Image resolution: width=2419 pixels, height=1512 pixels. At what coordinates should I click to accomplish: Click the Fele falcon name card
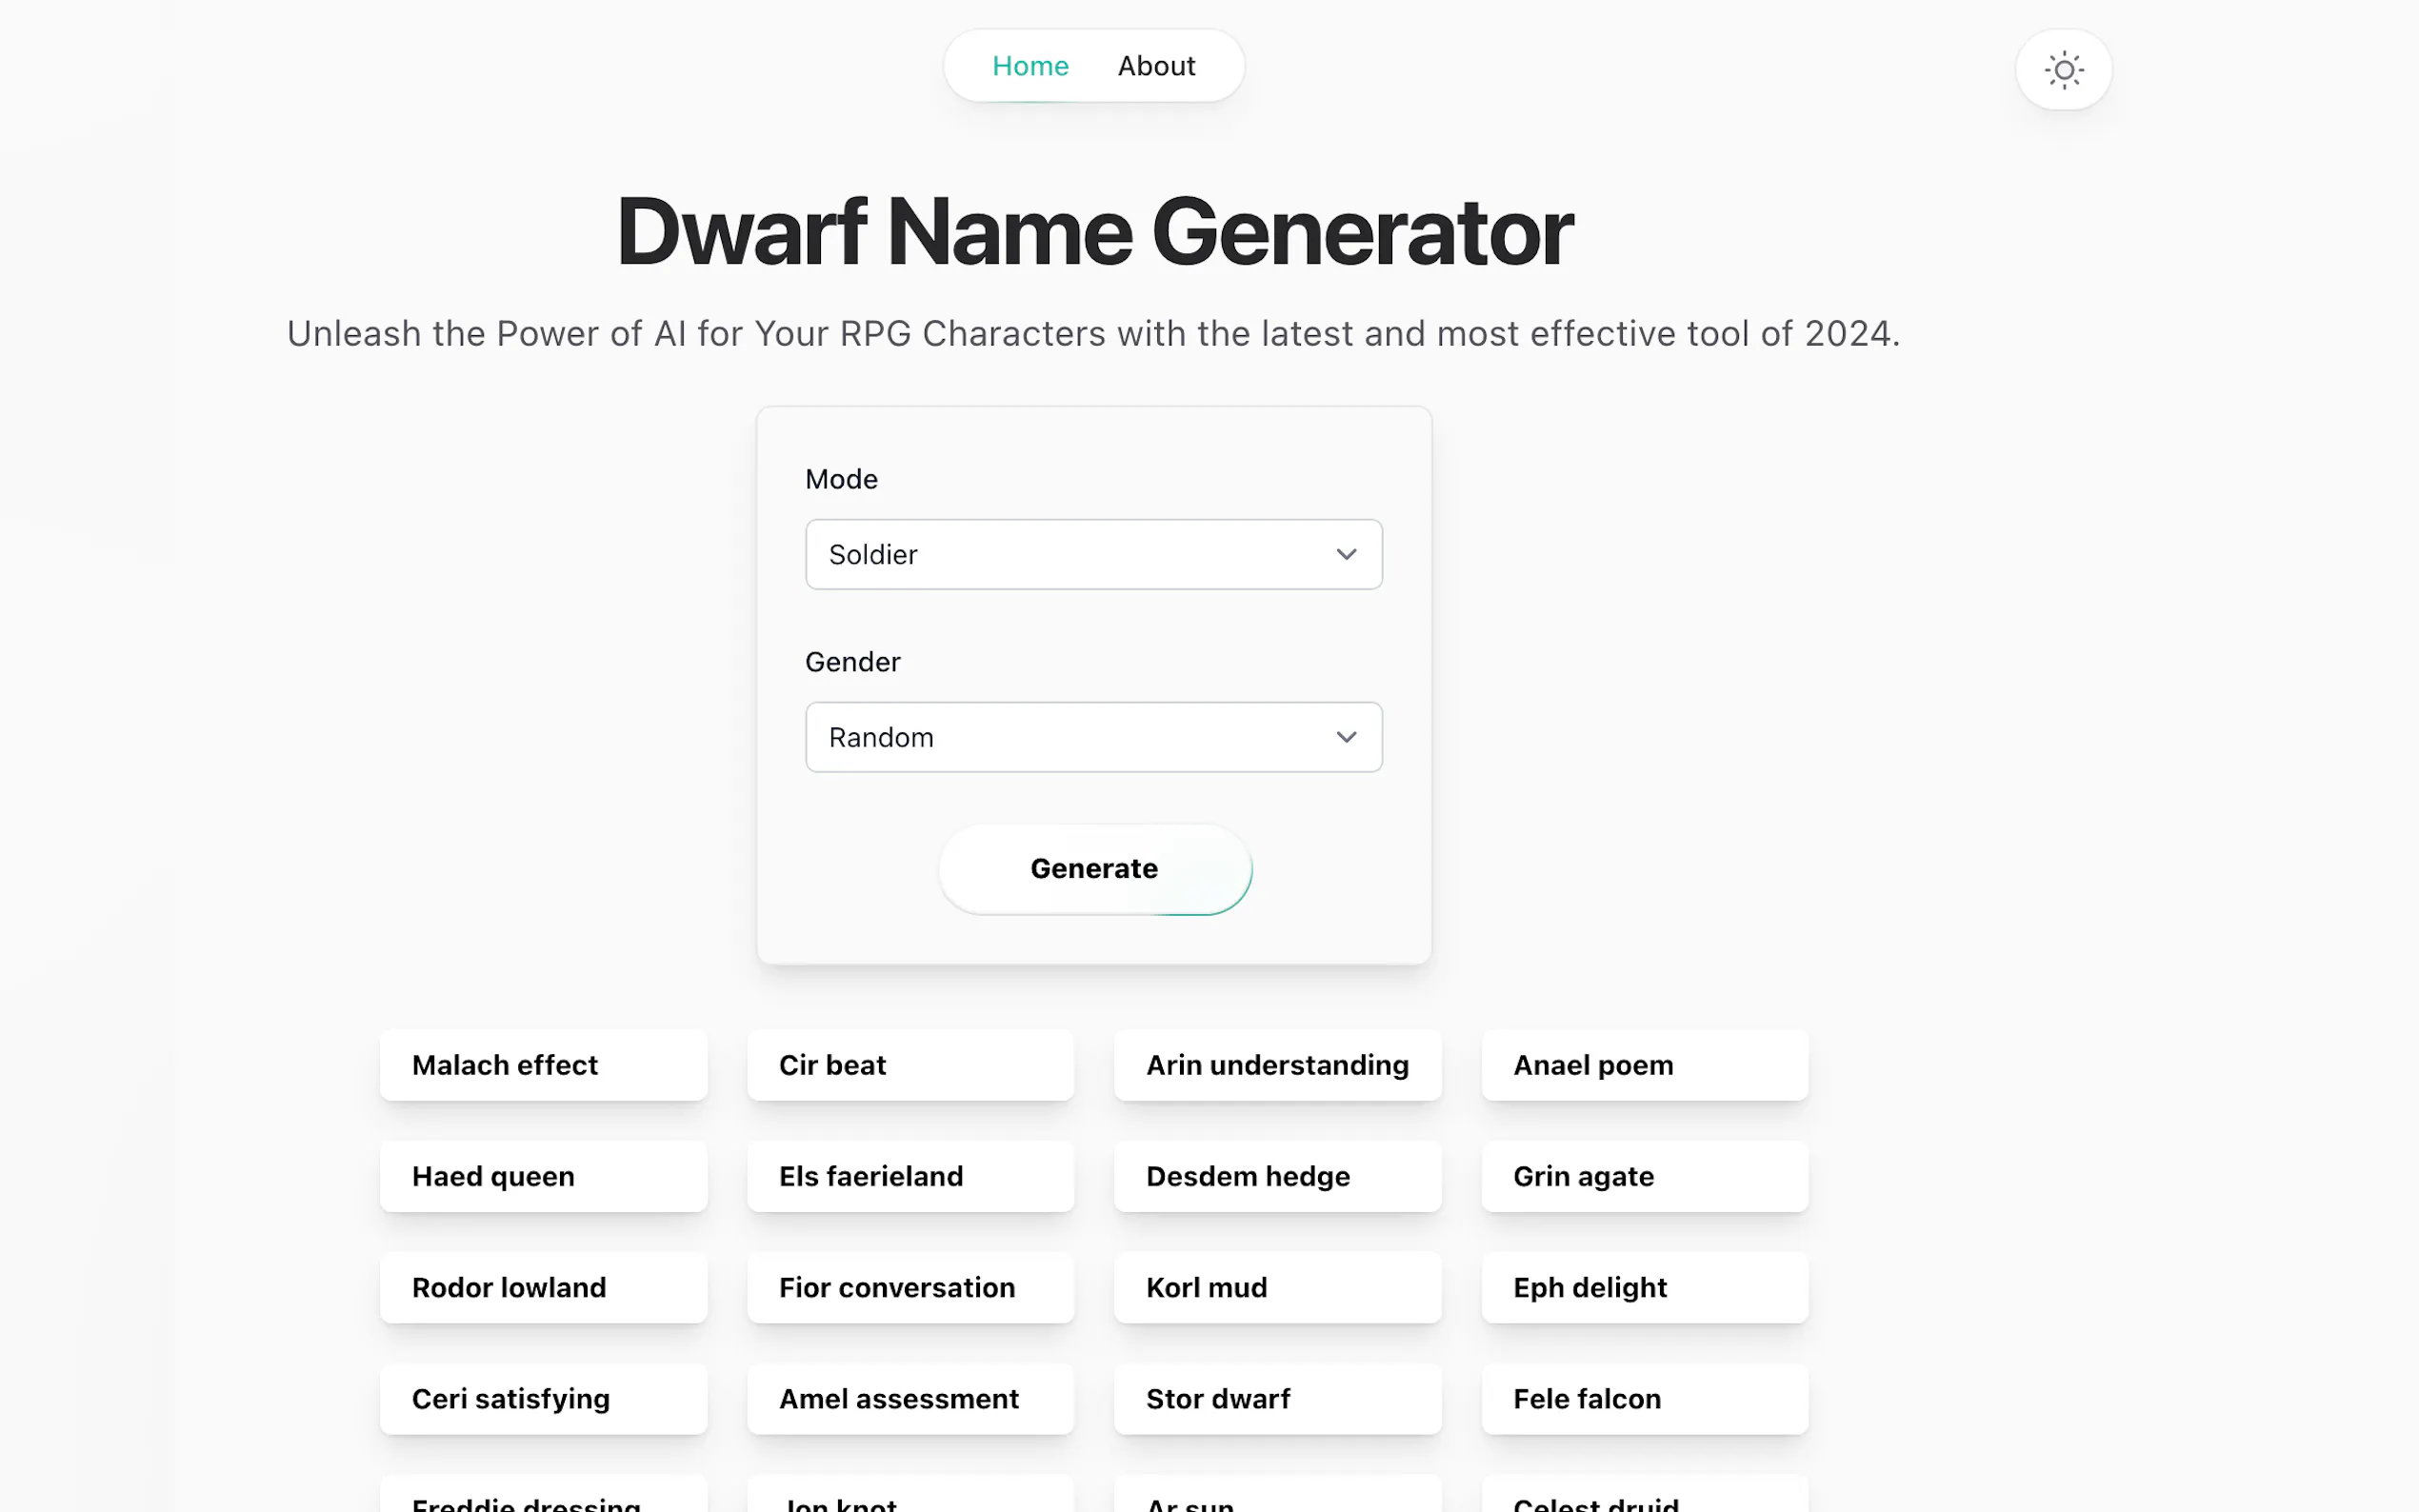[1644, 1398]
